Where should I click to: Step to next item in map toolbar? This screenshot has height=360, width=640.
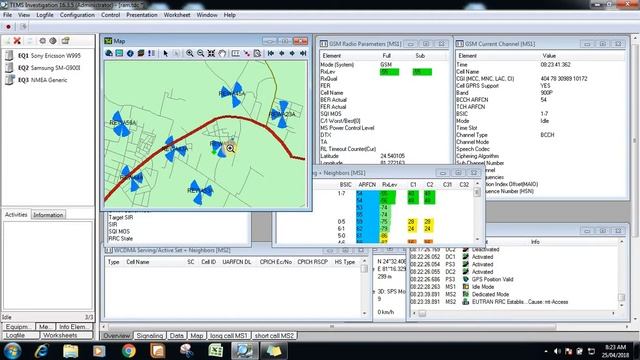[x=292, y=53]
